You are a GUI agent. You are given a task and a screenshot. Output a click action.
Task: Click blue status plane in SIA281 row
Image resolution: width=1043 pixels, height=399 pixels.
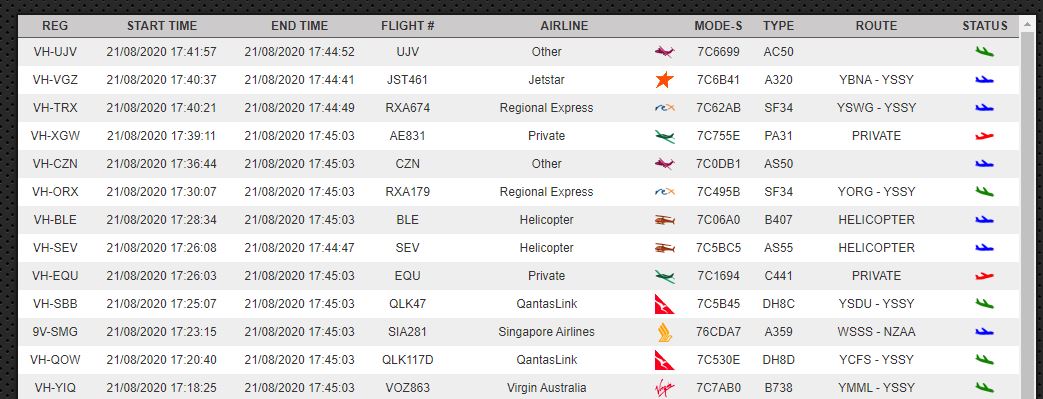tap(984, 332)
